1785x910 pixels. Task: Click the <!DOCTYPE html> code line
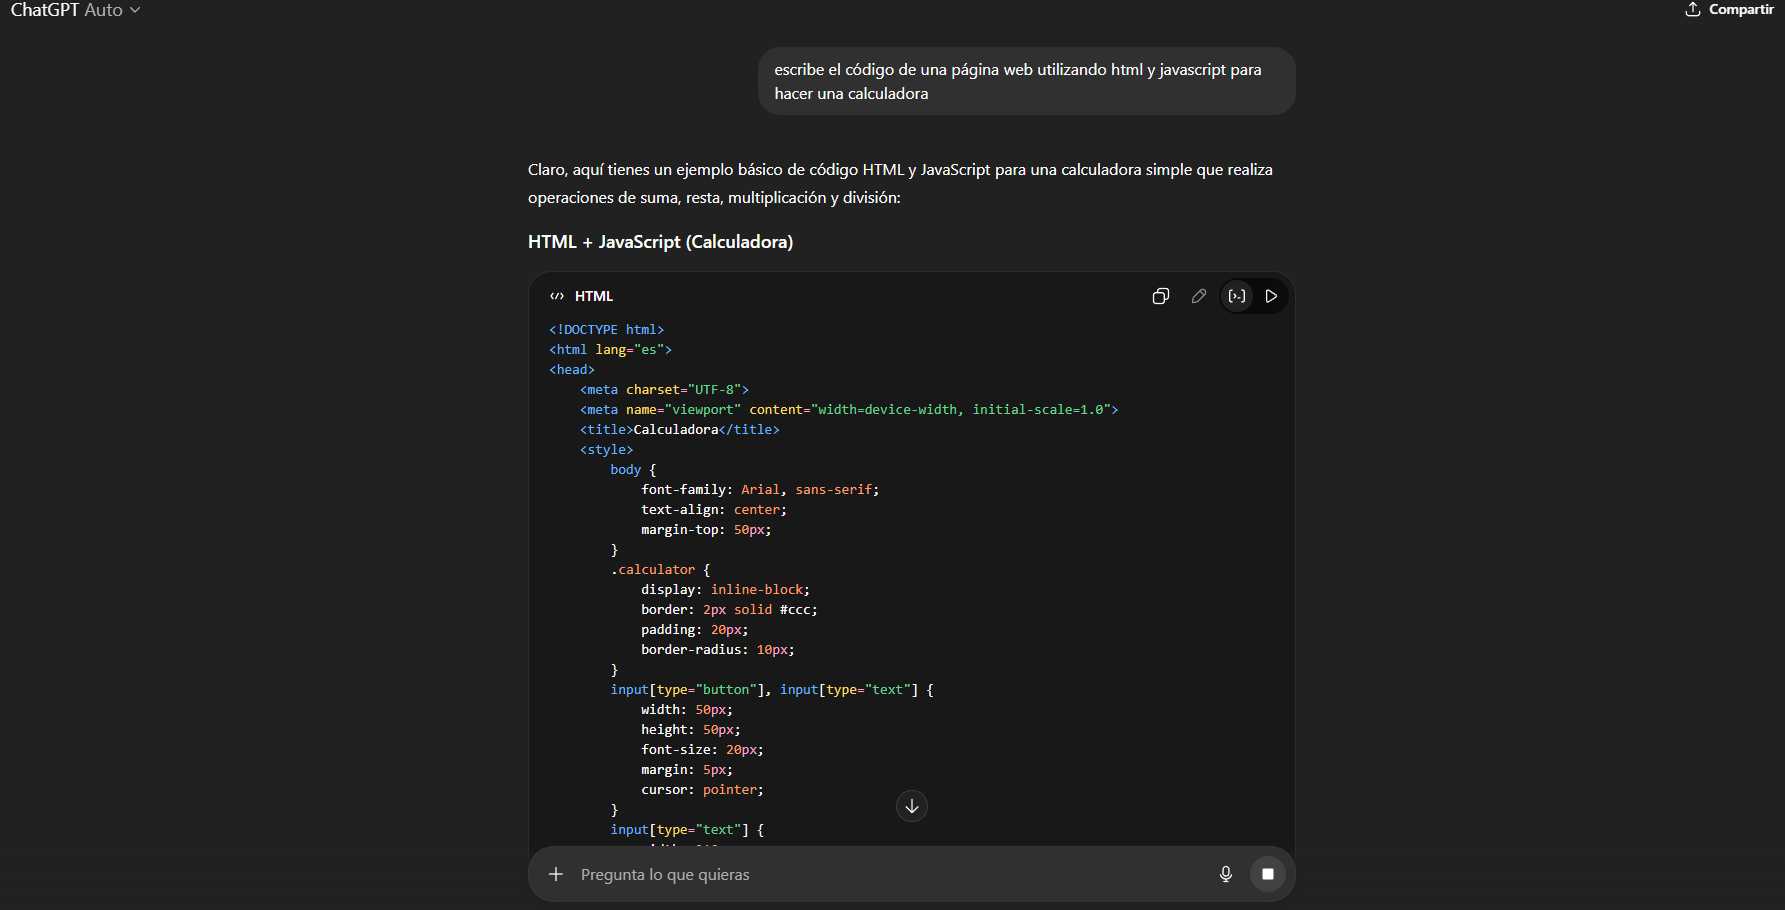click(x=606, y=329)
